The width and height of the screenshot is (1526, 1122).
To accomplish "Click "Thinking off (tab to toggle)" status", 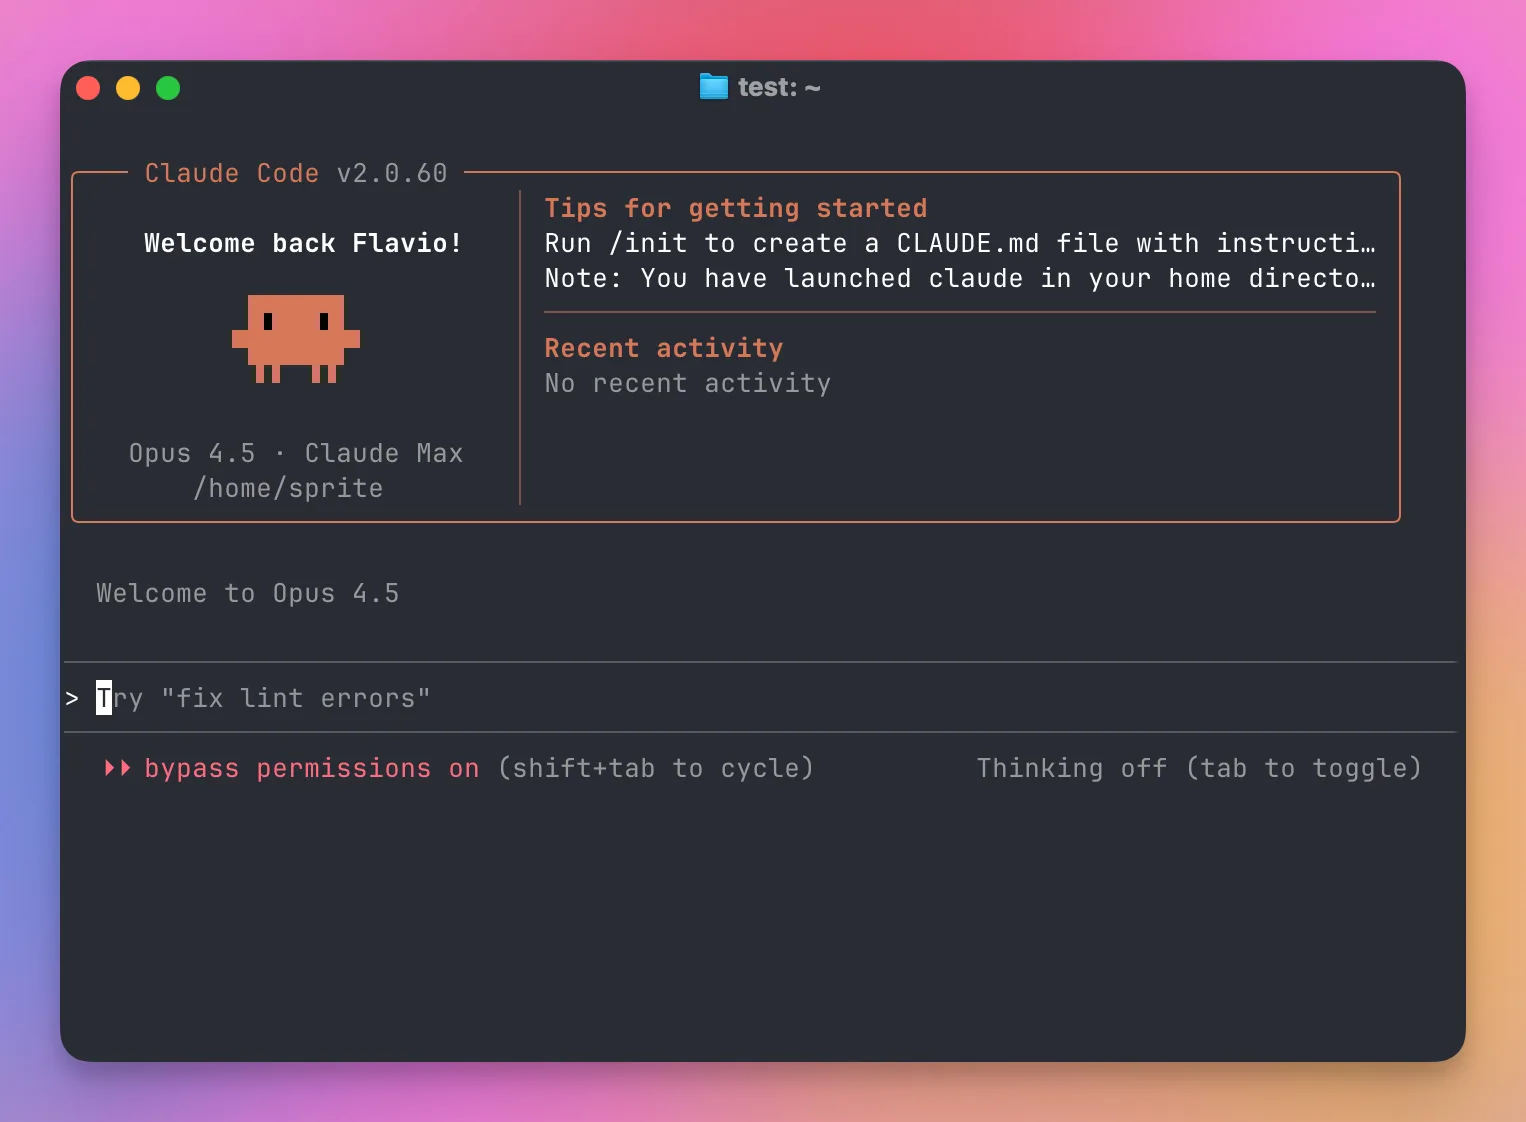I will point(1199,768).
